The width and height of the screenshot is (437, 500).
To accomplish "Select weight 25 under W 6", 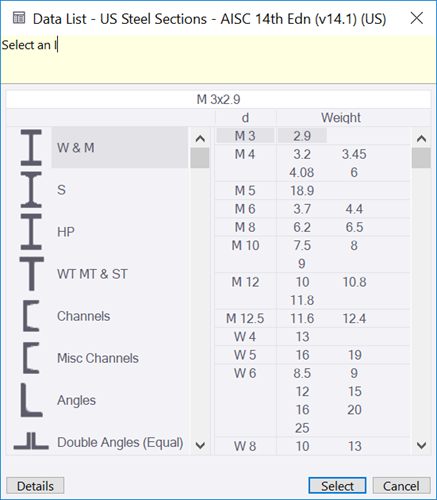I will tap(302, 428).
